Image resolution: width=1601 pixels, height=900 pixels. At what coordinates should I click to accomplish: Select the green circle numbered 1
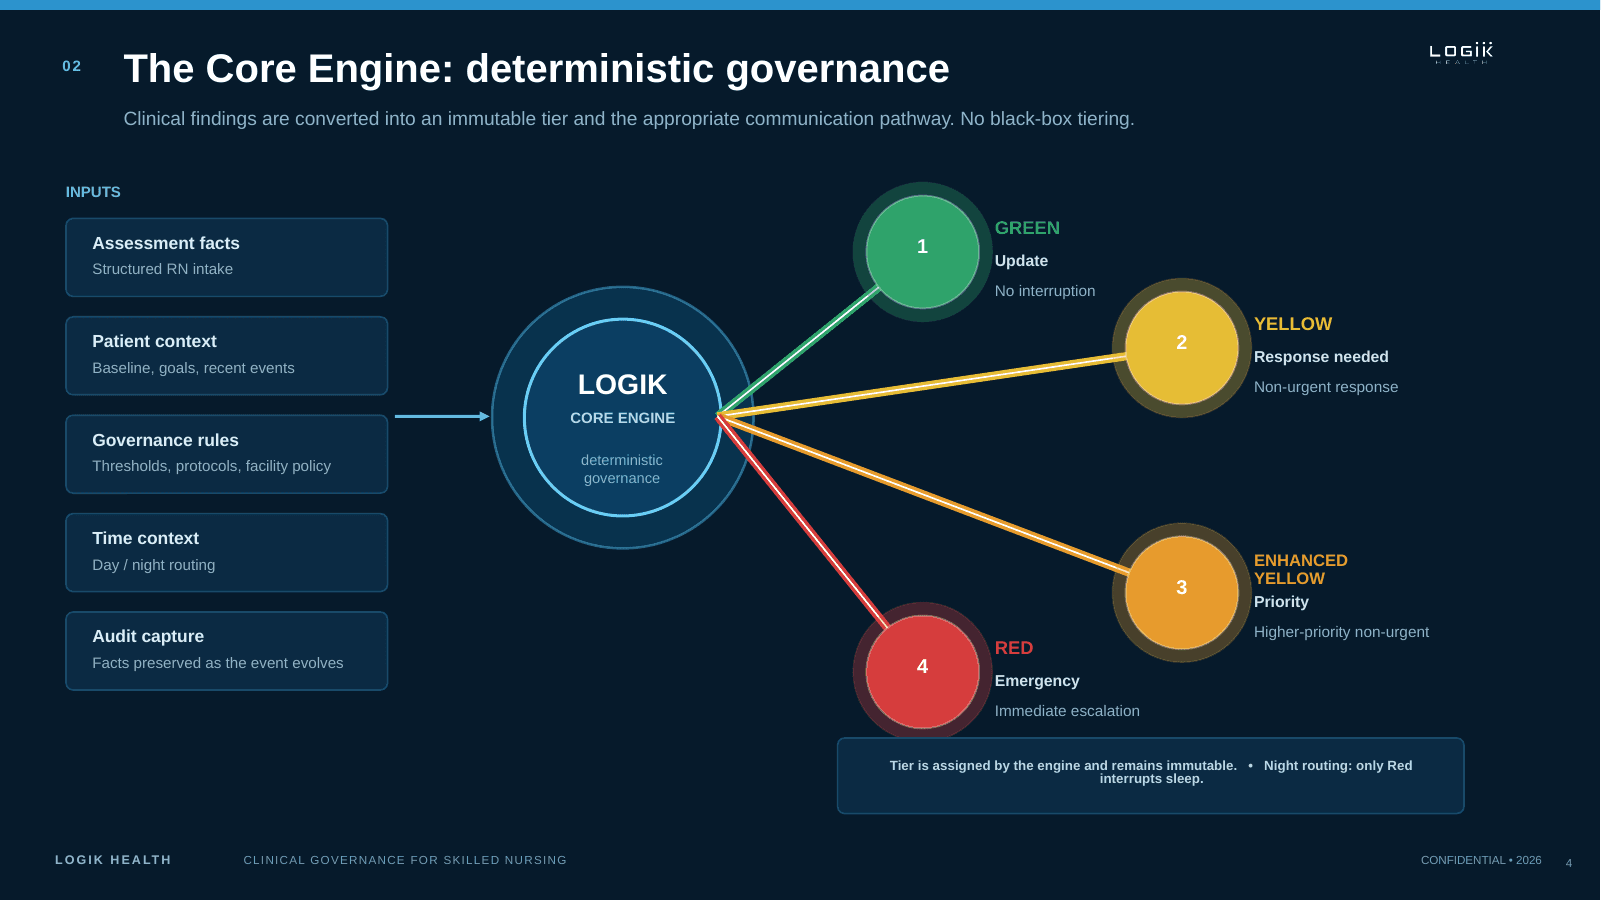(922, 251)
